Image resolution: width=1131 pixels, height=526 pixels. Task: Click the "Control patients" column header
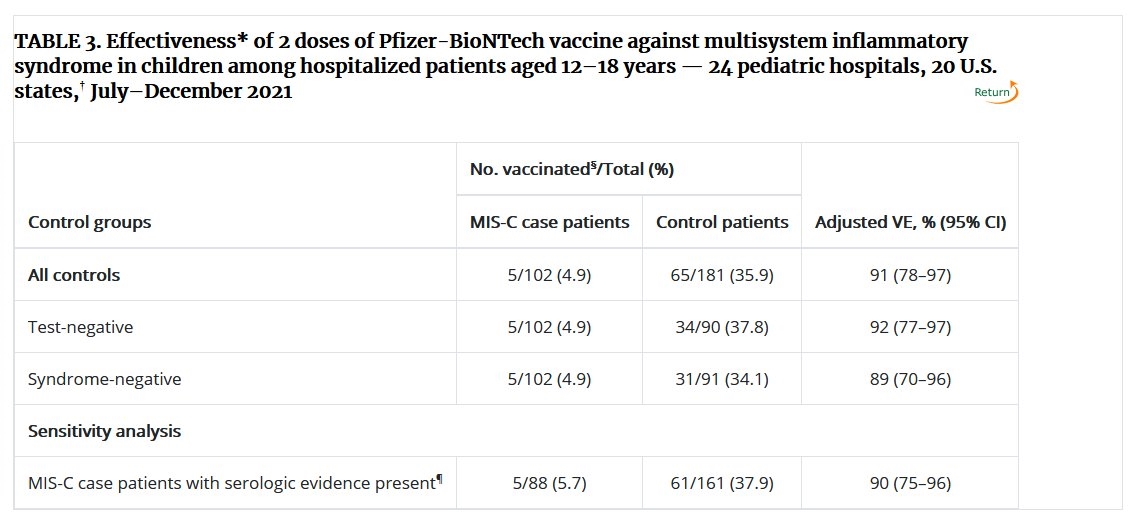click(722, 222)
